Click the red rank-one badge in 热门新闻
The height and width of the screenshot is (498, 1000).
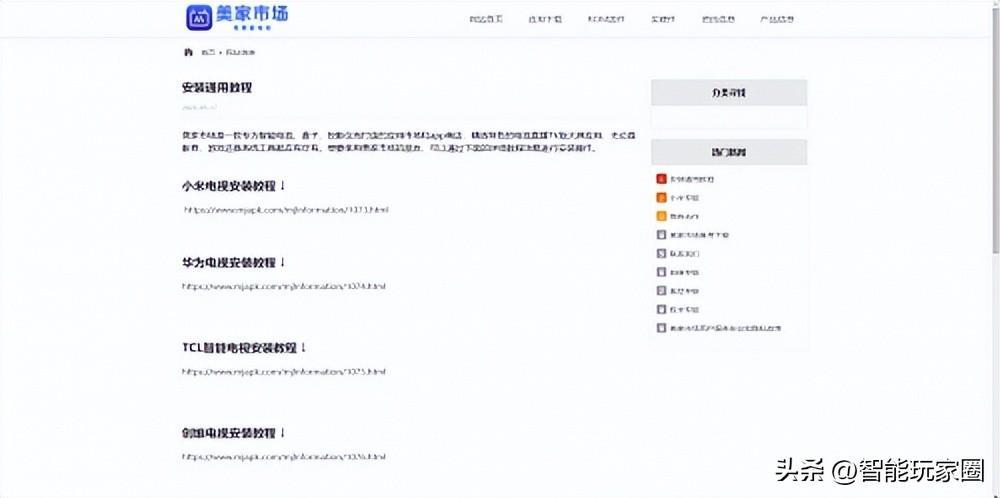[x=661, y=179]
